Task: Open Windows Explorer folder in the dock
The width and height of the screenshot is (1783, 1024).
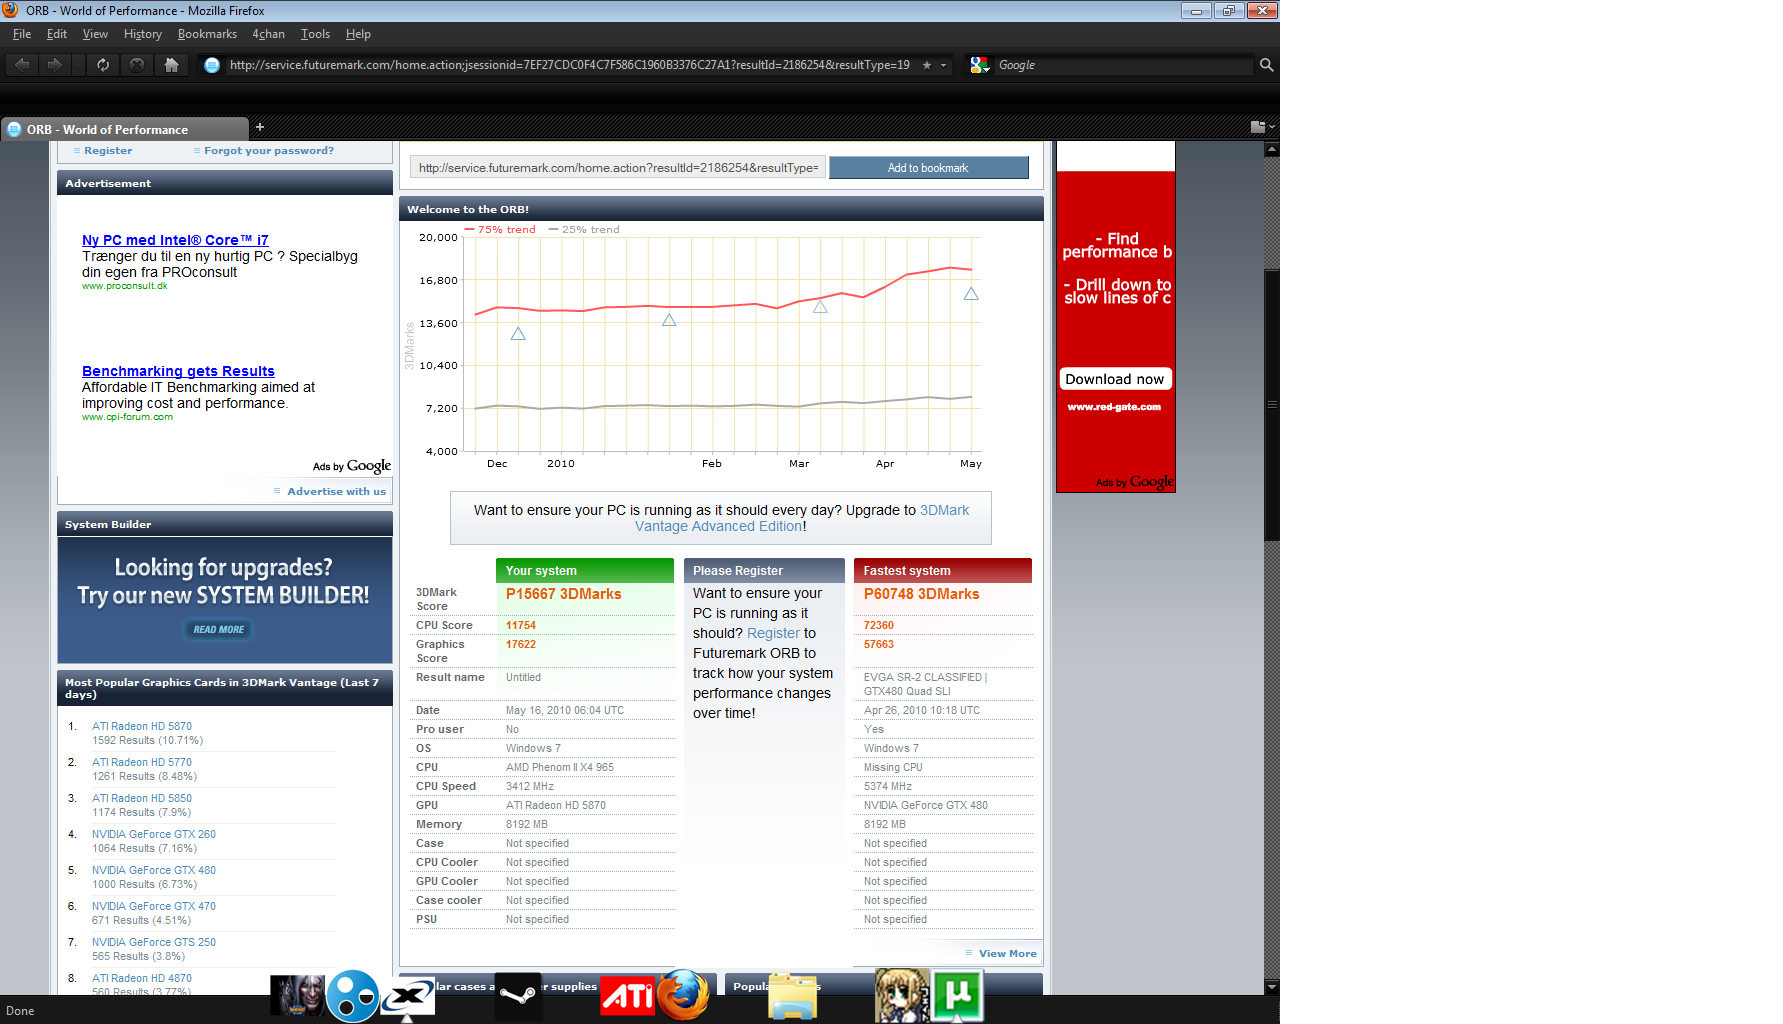Action: tap(793, 996)
